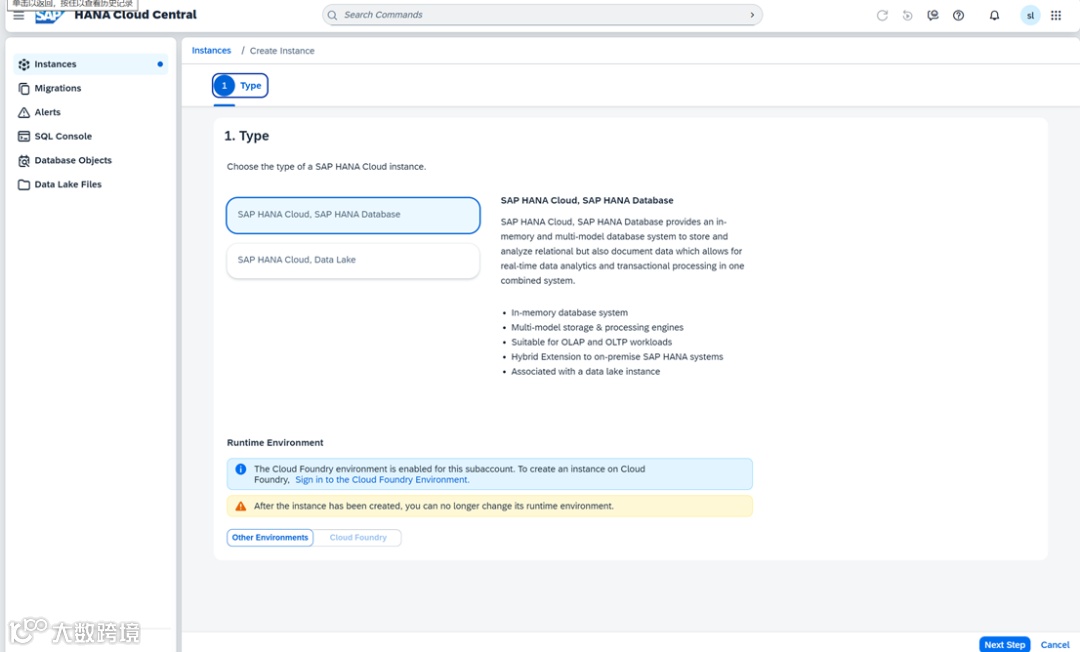Go to Instances breadcrumb link
Viewport: 1080px width, 652px height.
click(x=211, y=50)
